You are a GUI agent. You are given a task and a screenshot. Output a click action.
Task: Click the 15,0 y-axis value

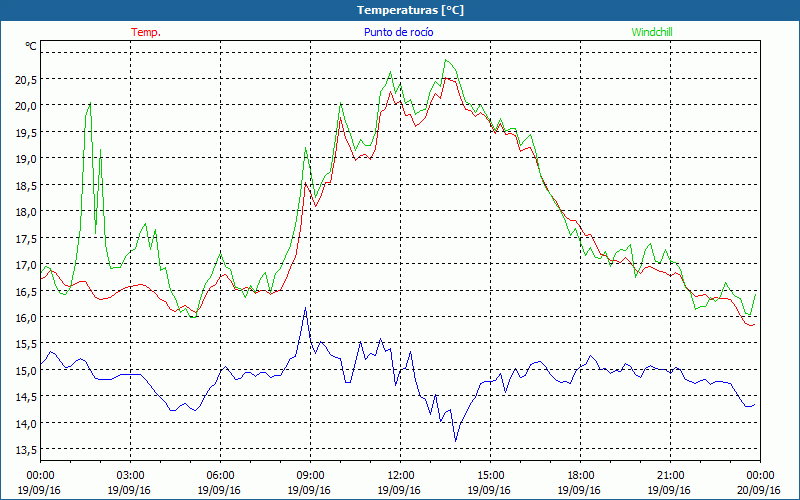click(x=26, y=371)
